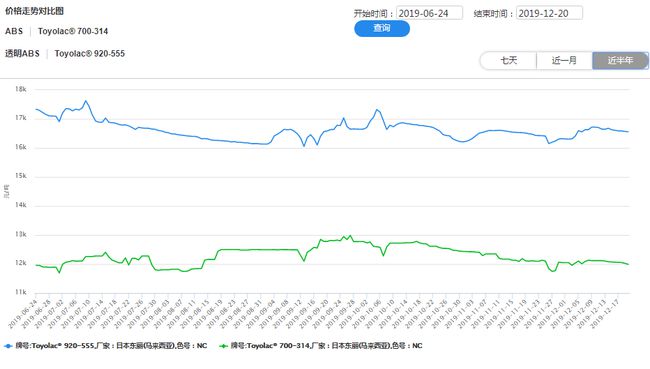Image resolution: width=650 pixels, height=369 pixels.
Task: Click the blue line's highest peak near 2019-07-10
Action: [86, 101]
